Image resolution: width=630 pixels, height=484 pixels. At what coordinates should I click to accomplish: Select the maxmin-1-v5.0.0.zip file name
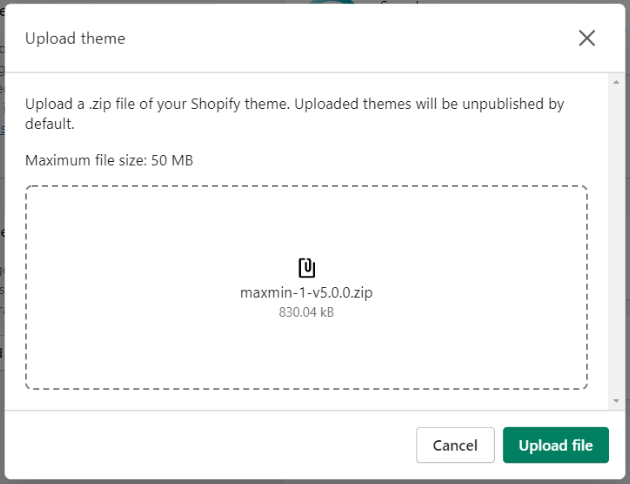(x=306, y=293)
